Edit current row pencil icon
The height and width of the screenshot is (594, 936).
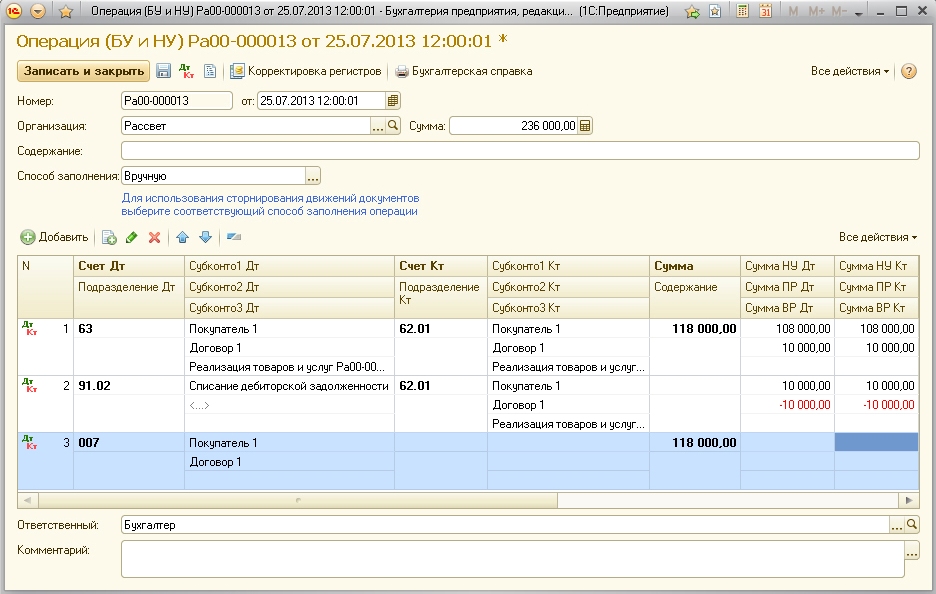(131, 237)
